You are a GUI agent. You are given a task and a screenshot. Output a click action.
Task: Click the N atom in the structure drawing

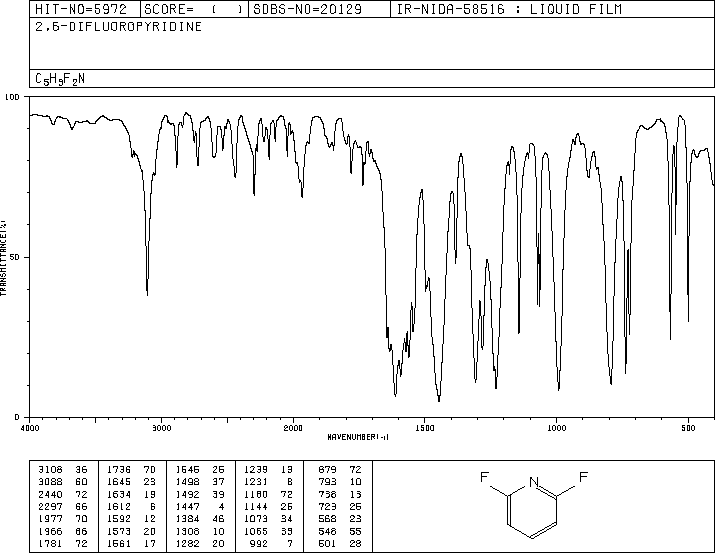pyautogui.click(x=534, y=482)
